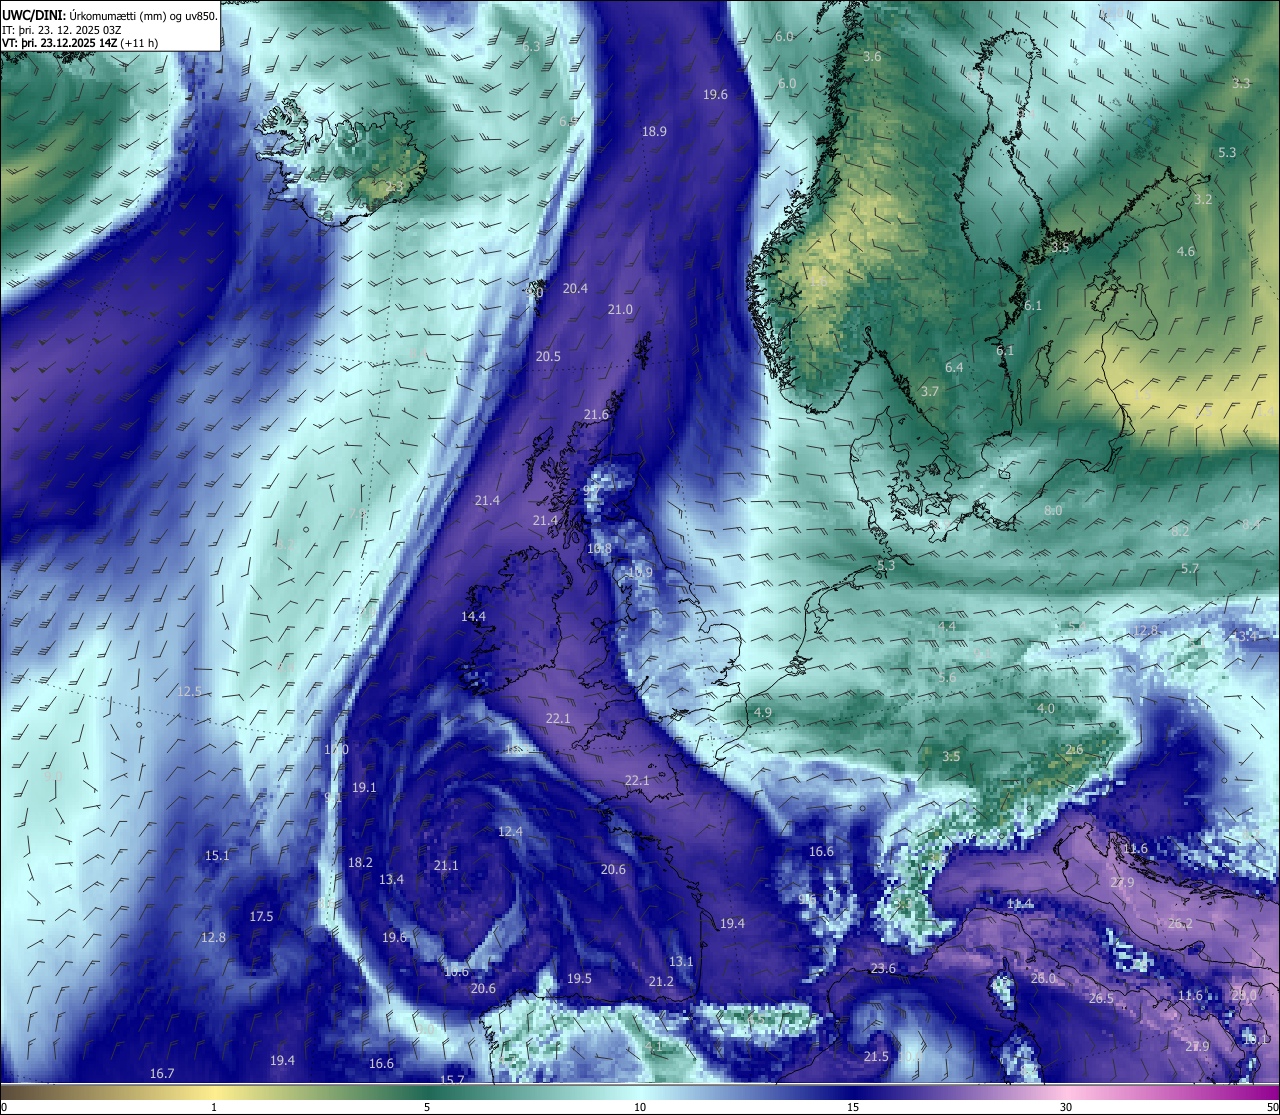Select the valid time line 'VT: þri. 23.12.2025 14Z (+11 h)'
The height and width of the screenshot is (1115, 1280).
pyautogui.click(x=80, y=43)
